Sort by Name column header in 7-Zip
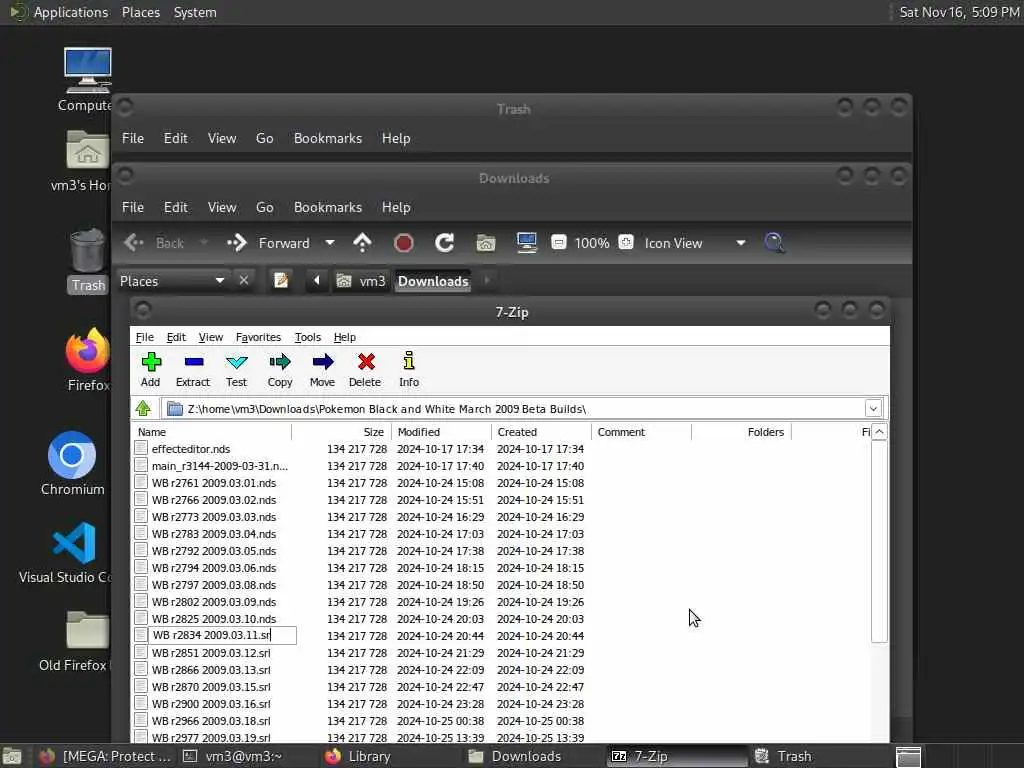 point(212,432)
